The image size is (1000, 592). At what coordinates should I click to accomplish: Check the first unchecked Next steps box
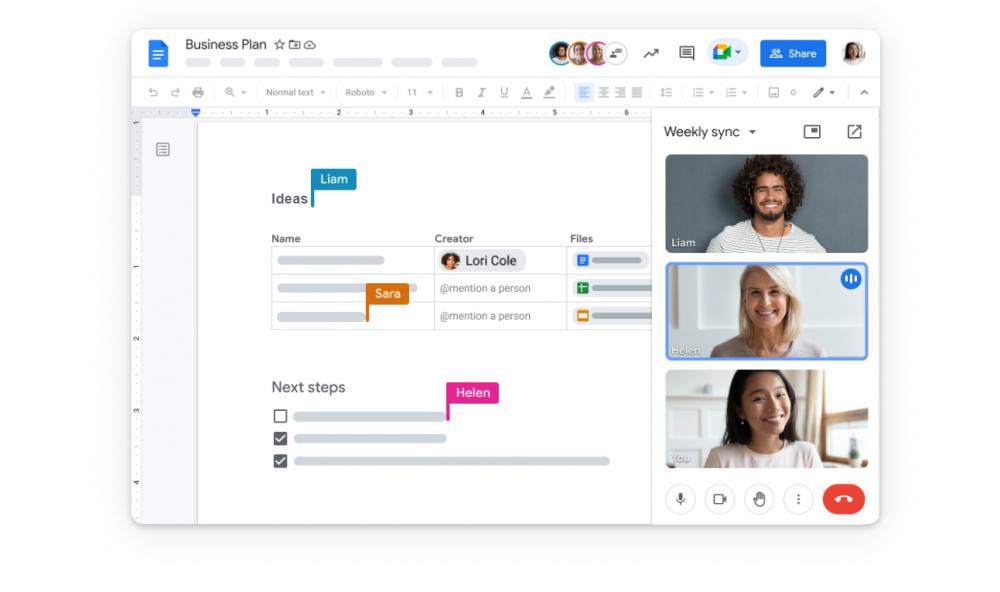pos(280,416)
